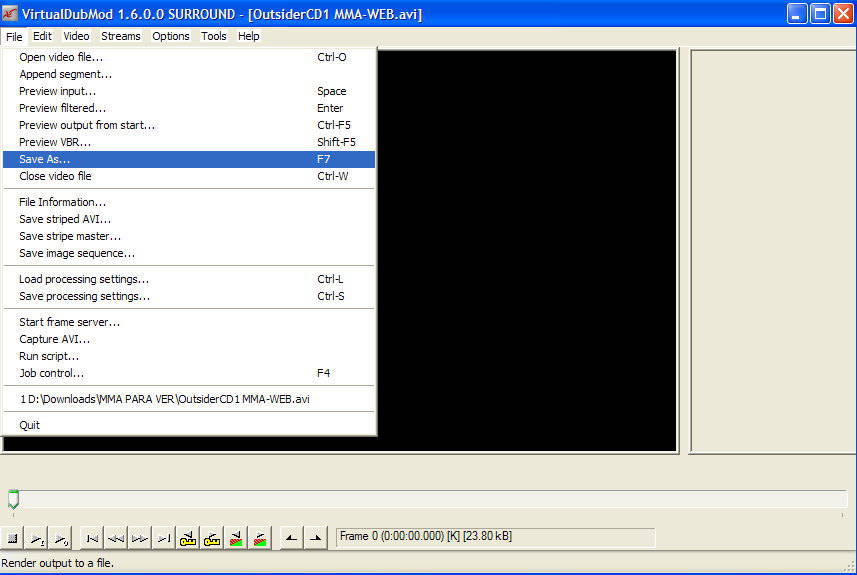Open File Information dialog entry

(x=189, y=202)
